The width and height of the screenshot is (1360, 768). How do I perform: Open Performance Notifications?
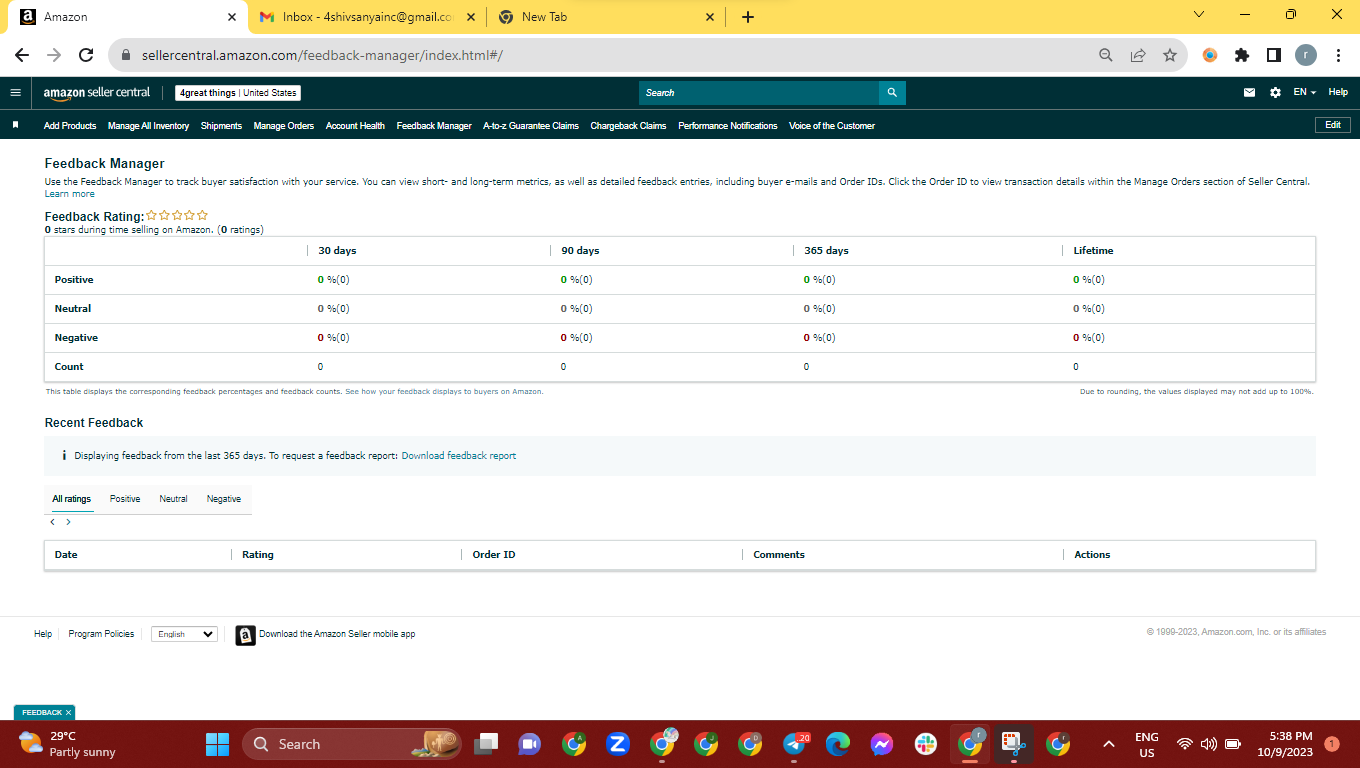[727, 126]
